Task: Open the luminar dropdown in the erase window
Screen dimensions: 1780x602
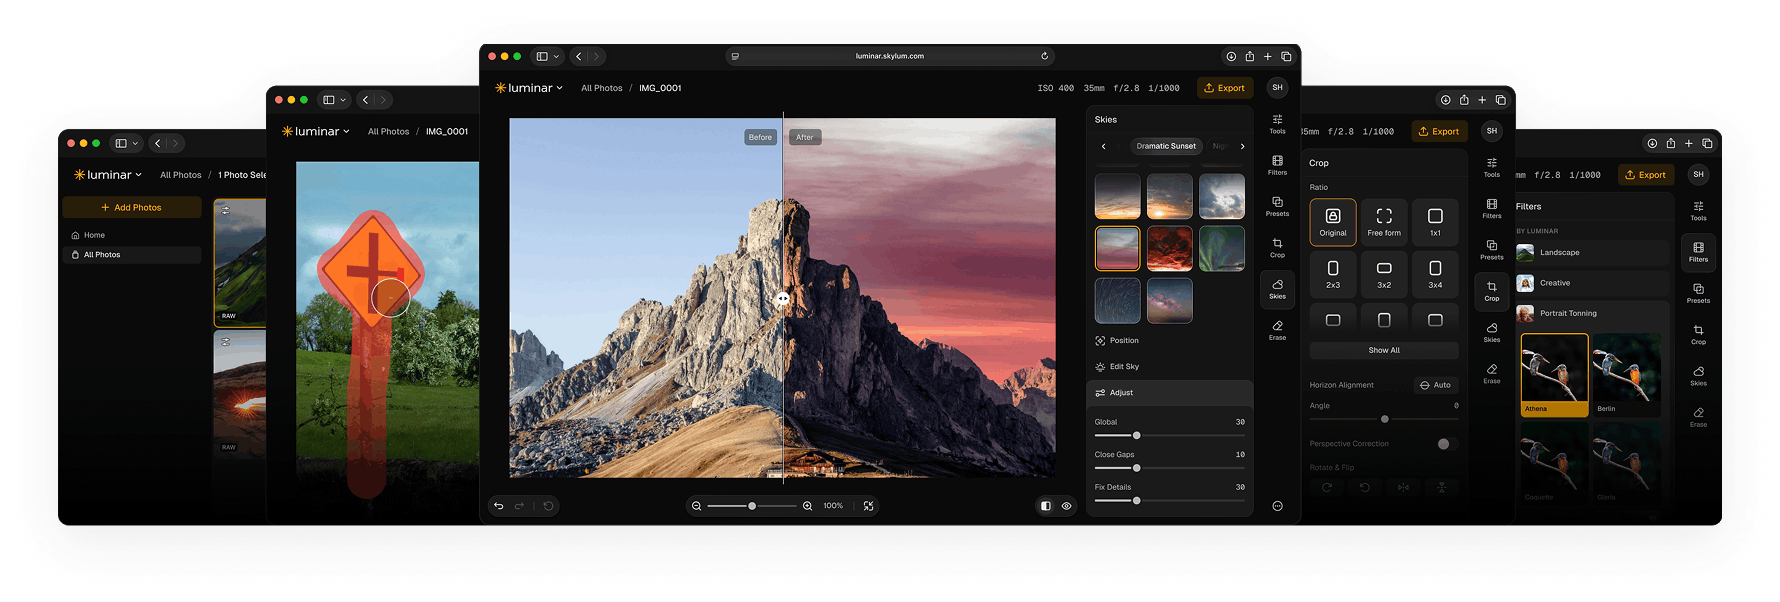Action: (x=316, y=131)
